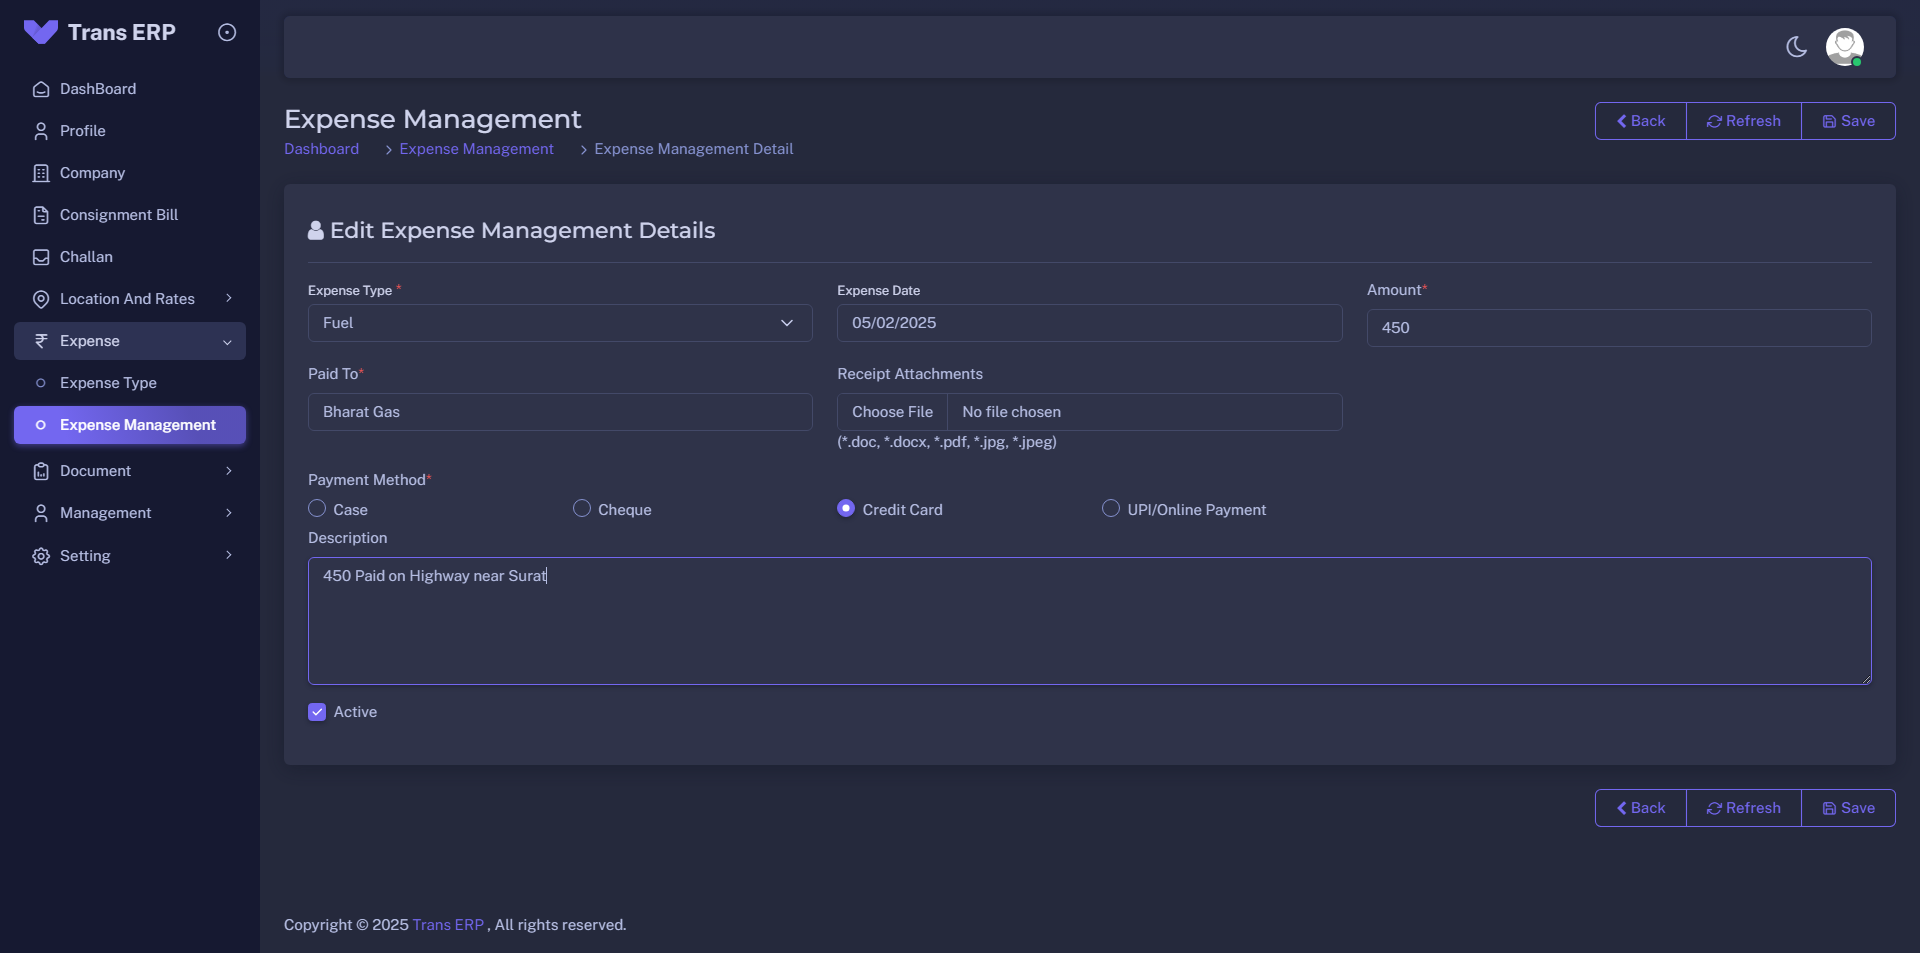Click the top Refresh button
This screenshot has width=1920, height=953.
[1744, 121]
